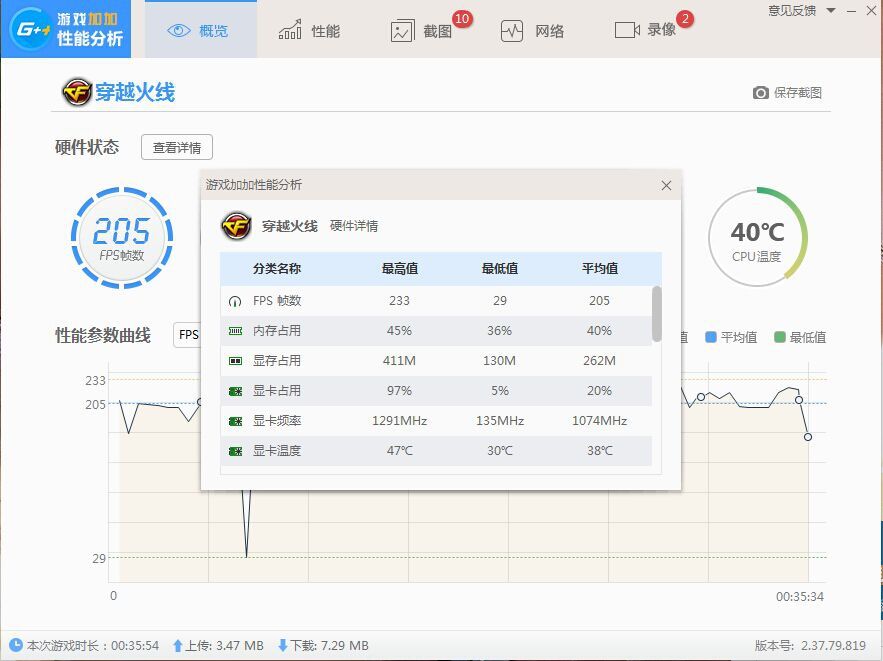Click the lowest data point marker on the chart

(808, 437)
